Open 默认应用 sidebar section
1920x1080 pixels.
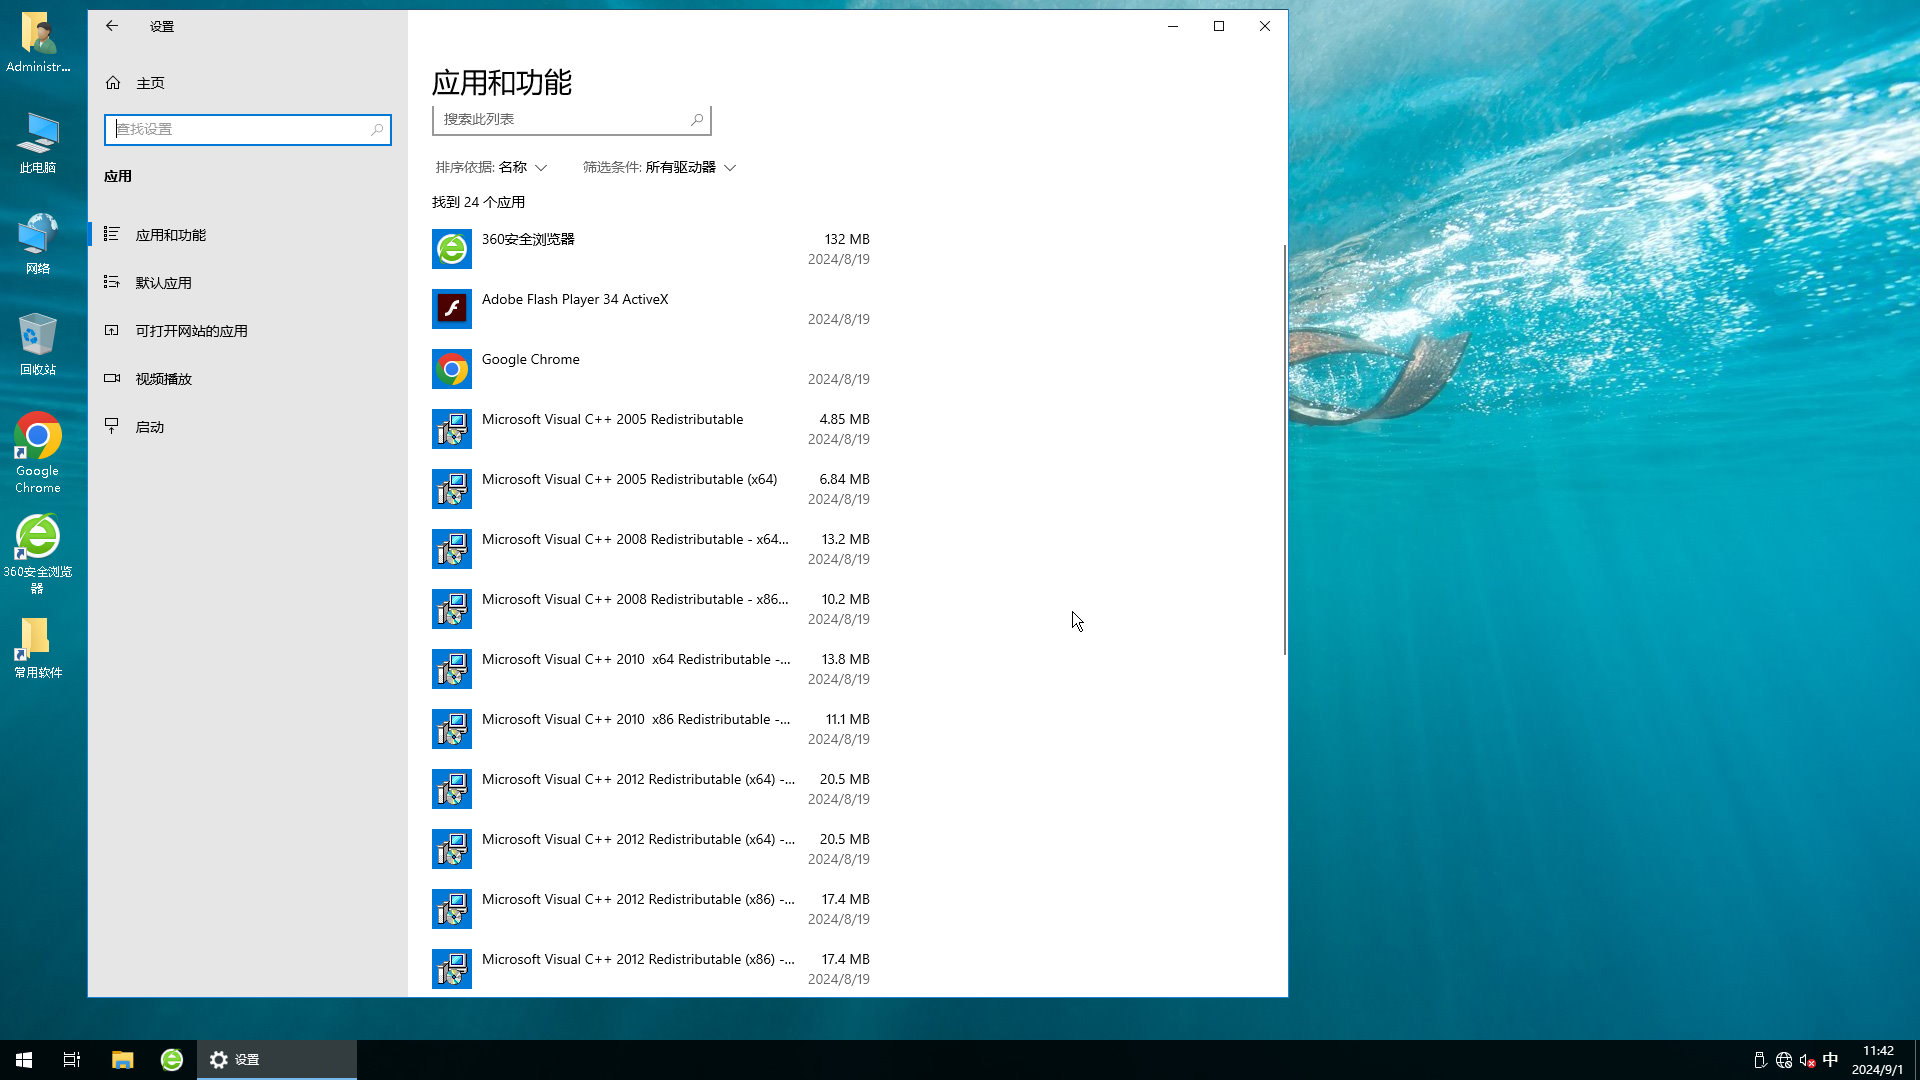[248, 283]
